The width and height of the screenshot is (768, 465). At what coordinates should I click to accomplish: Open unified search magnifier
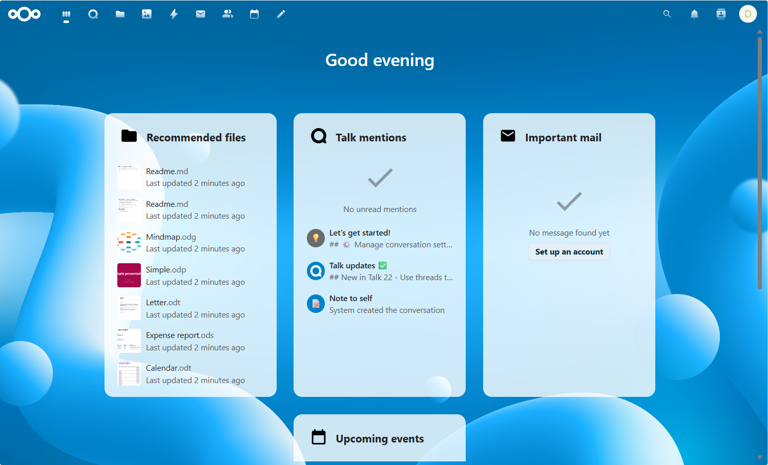click(667, 14)
